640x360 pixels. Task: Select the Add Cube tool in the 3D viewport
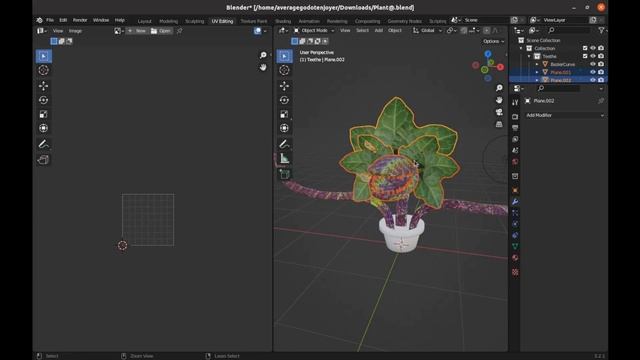click(x=284, y=174)
